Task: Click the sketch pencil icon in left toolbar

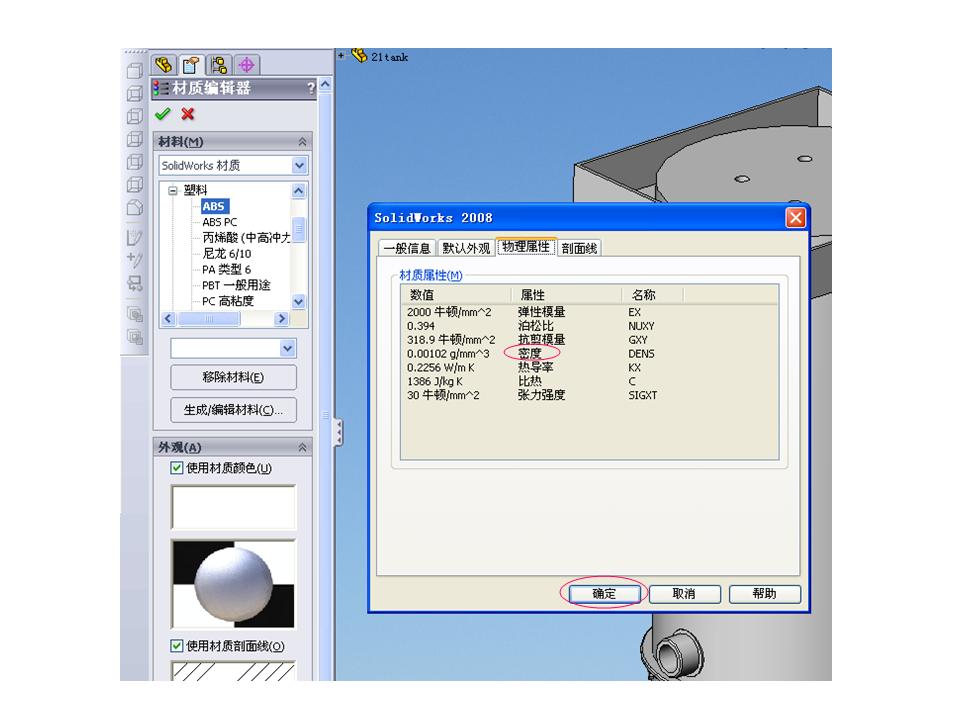Action: [x=135, y=238]
